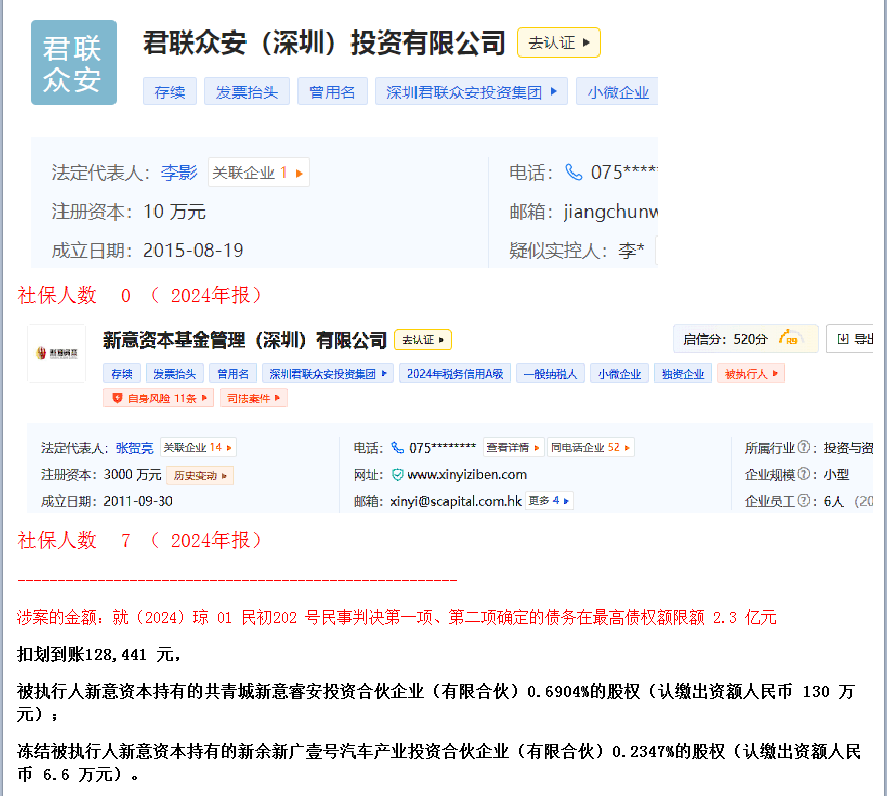The width and height of the screenshot is (887, 796).
Task: Open website www.xinyiziben.com link
Action: (467, 475)
